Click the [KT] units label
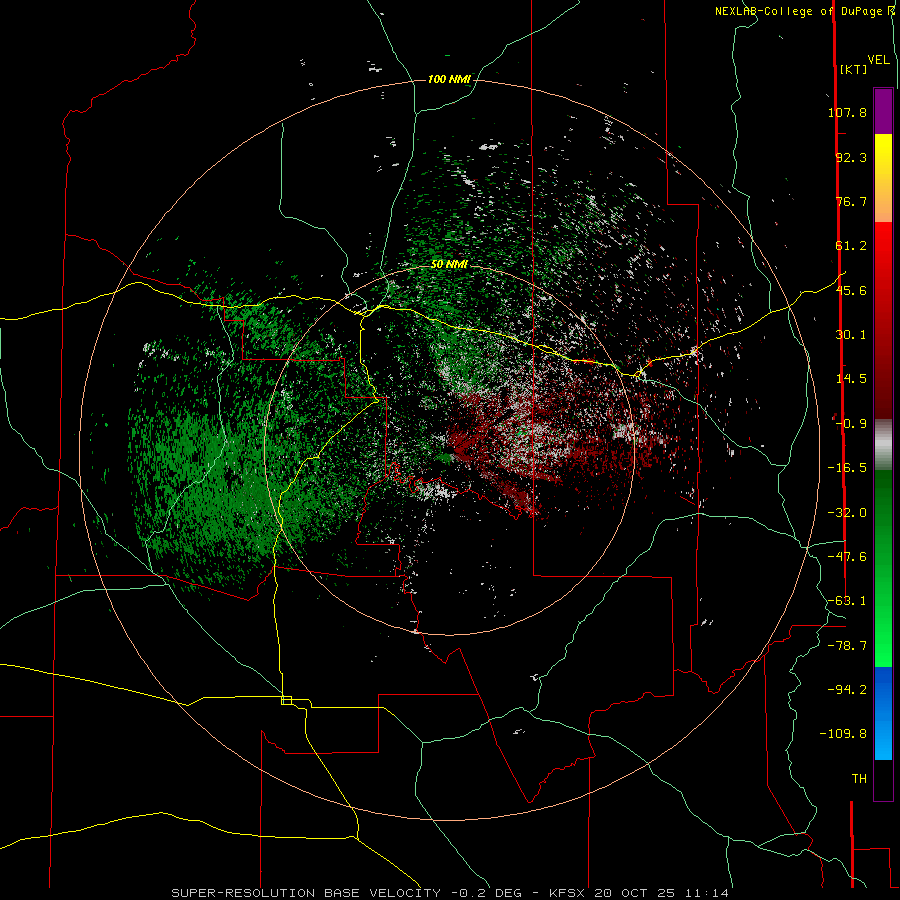This screenshot has width=900, height=900. point(853,69)
